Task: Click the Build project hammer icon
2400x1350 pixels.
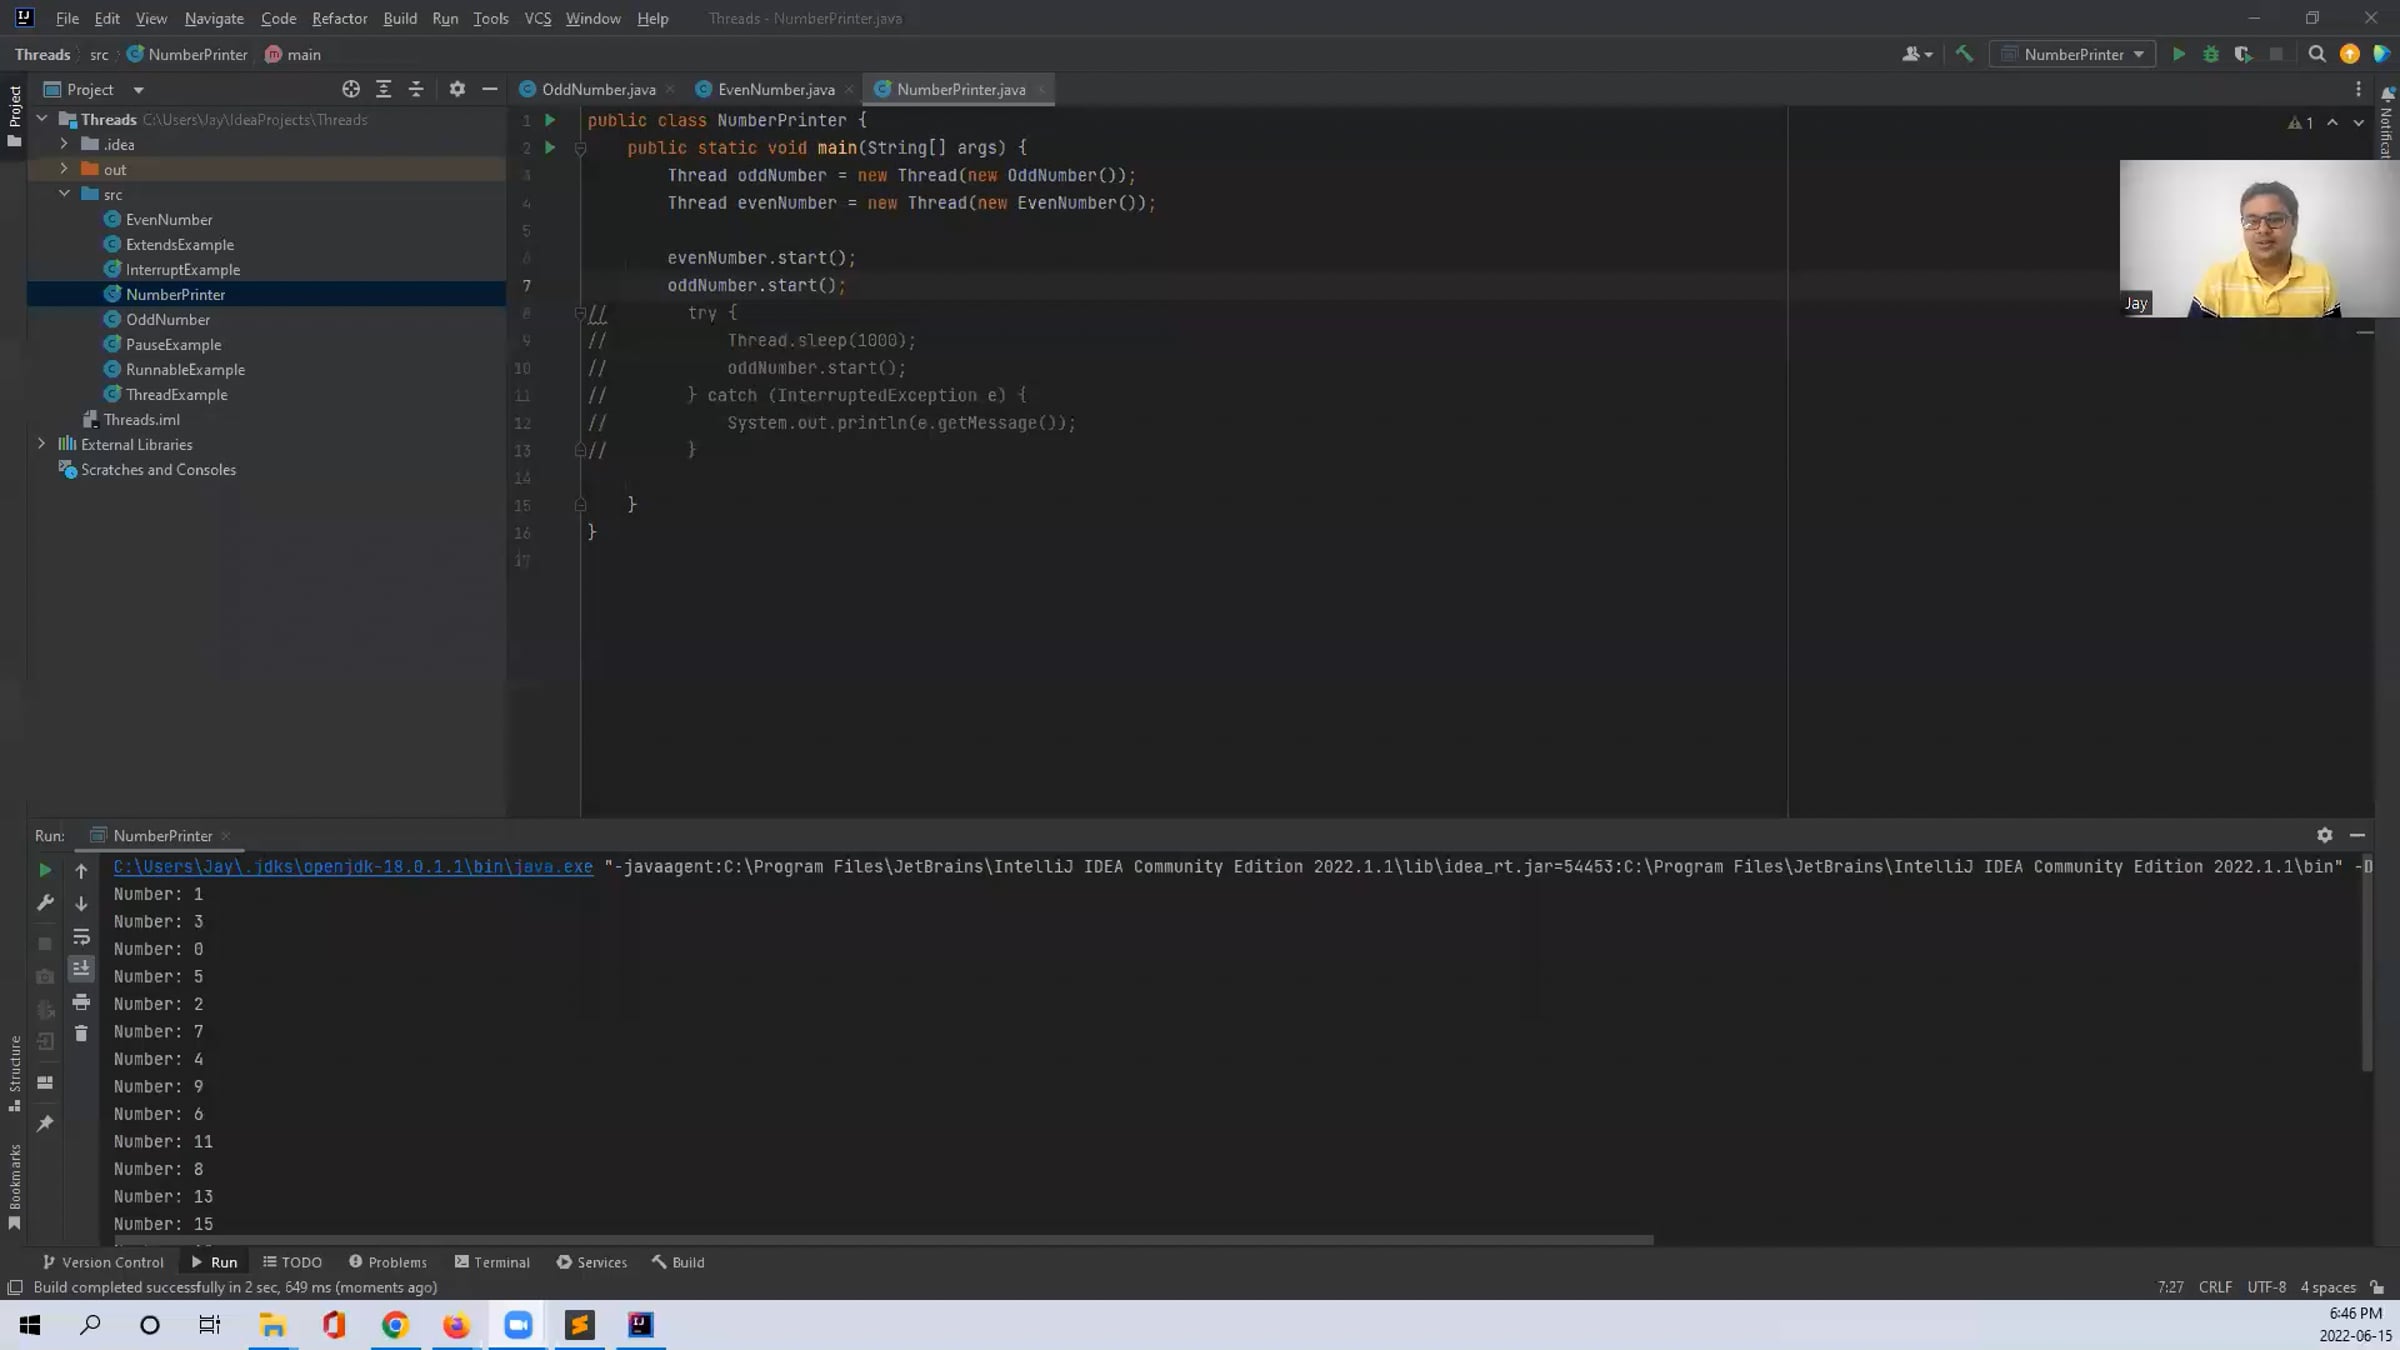Action: click(x=1964, y=55)
